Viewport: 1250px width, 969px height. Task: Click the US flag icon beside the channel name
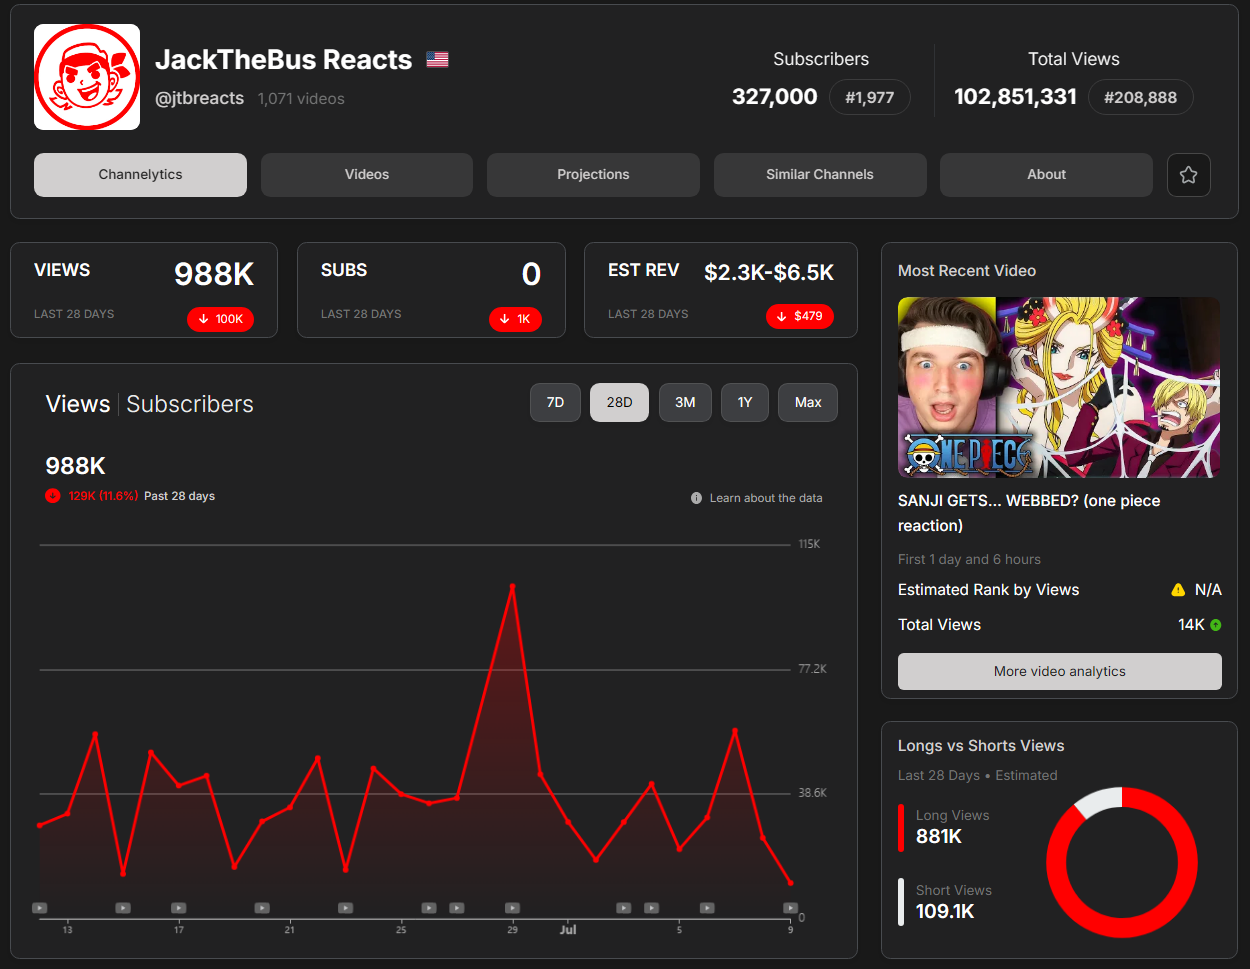click(437, 60)
